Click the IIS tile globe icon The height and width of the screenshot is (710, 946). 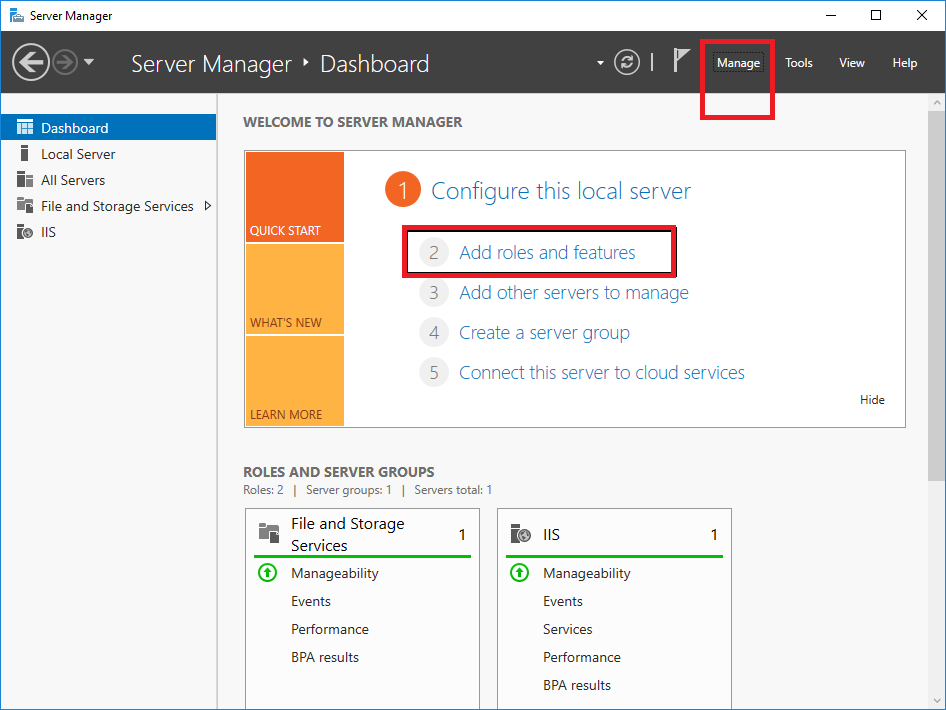[x=520, y=534]
